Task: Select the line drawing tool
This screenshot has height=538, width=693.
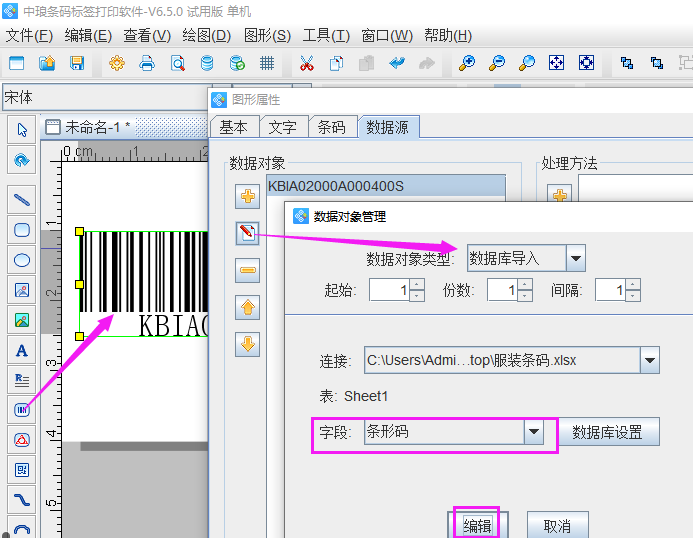Action: click(22, 200)
